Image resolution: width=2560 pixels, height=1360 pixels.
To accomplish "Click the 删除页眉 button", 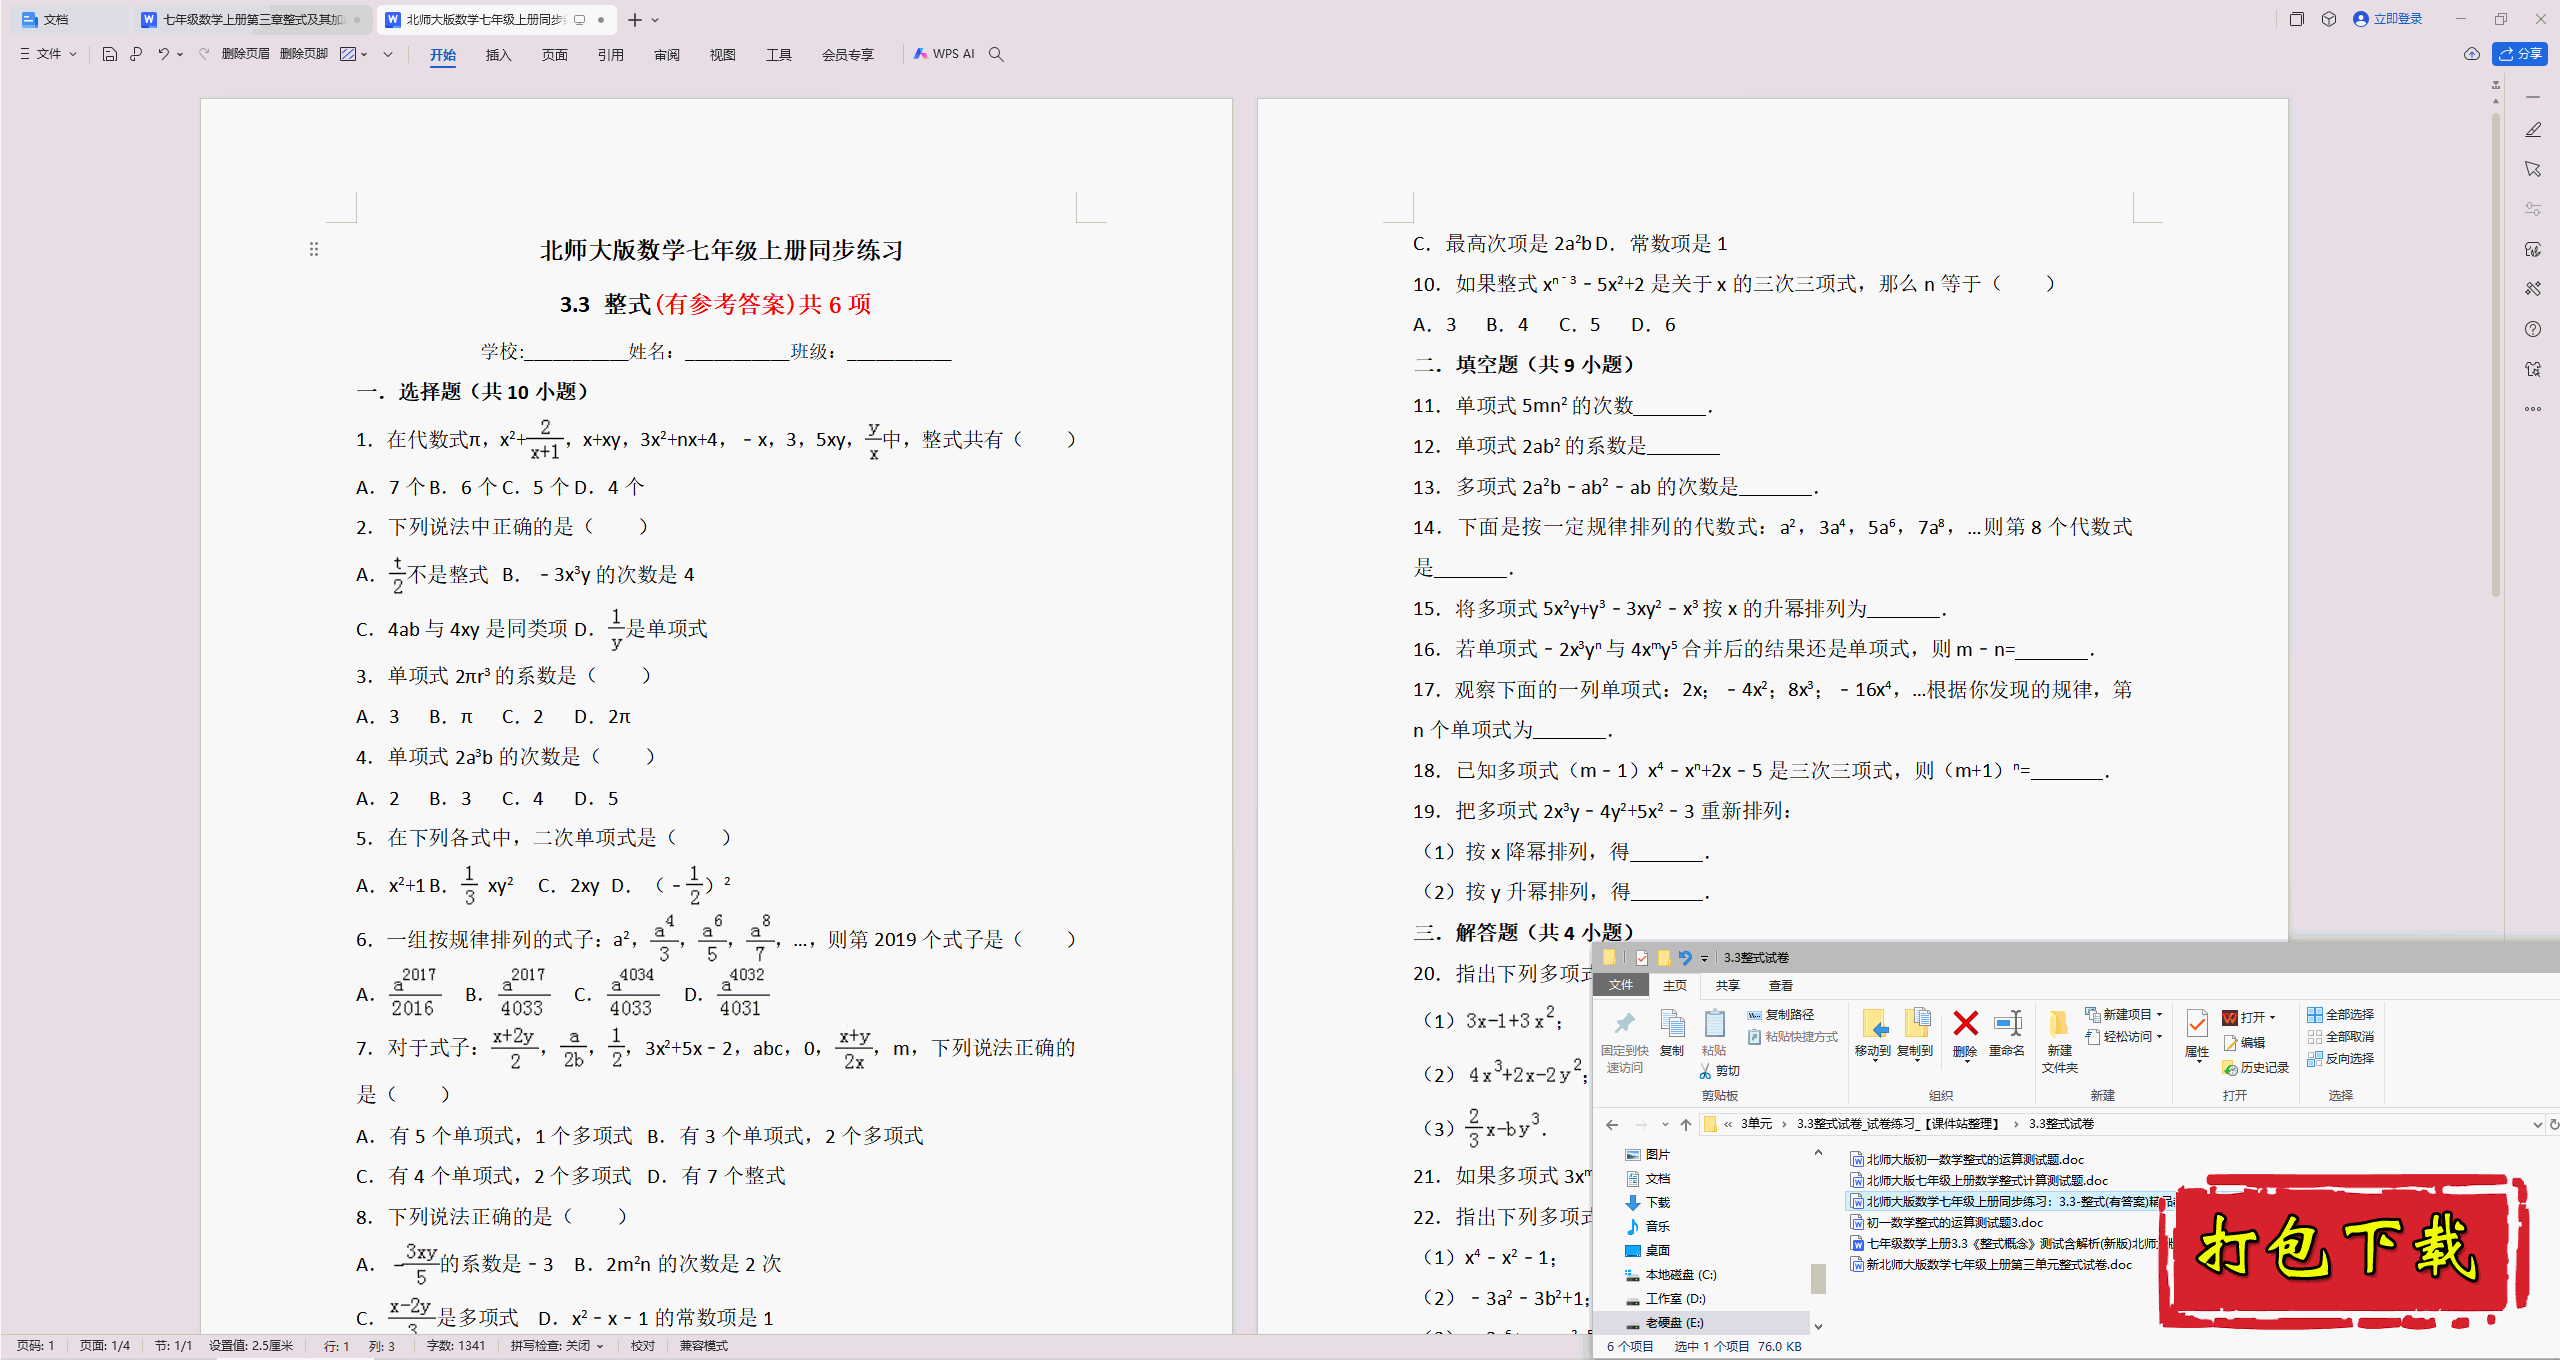I will coord(245,54).
